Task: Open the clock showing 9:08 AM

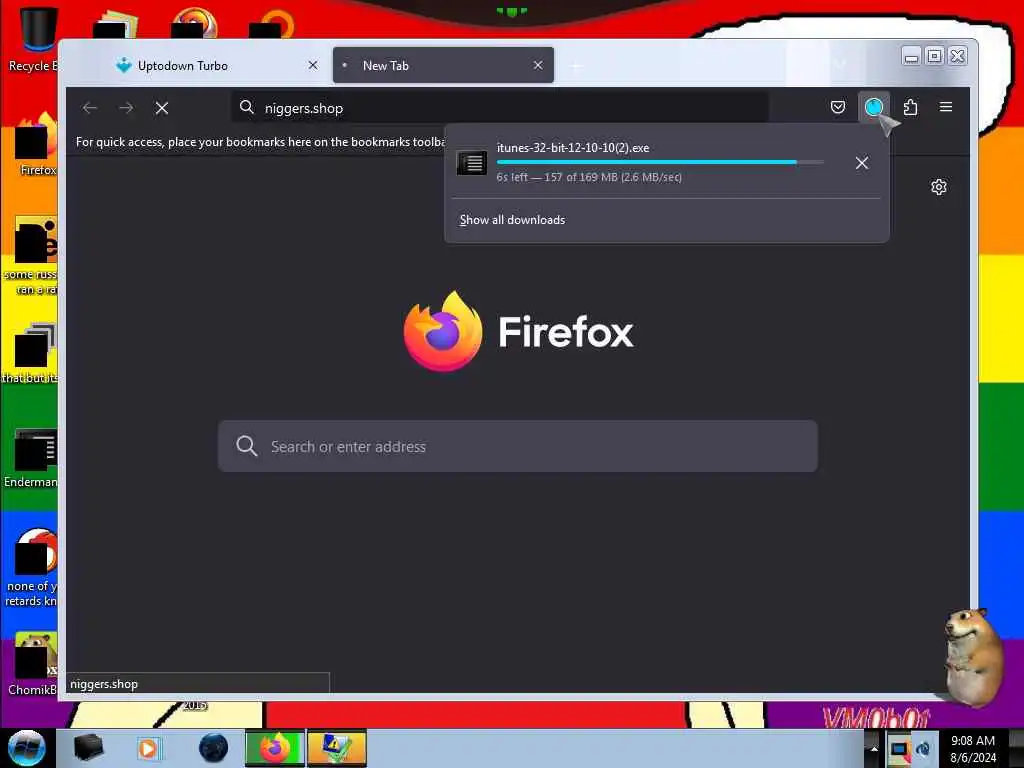Action: point(972,748)
